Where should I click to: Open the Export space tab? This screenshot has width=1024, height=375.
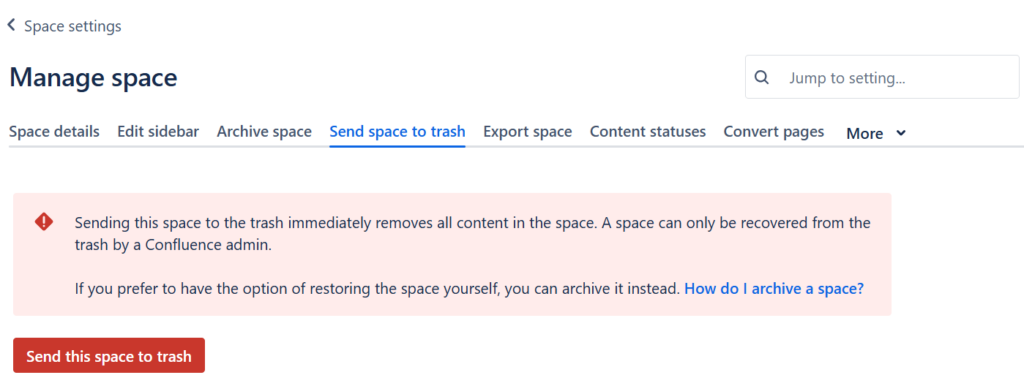click(x=528, y=132)
